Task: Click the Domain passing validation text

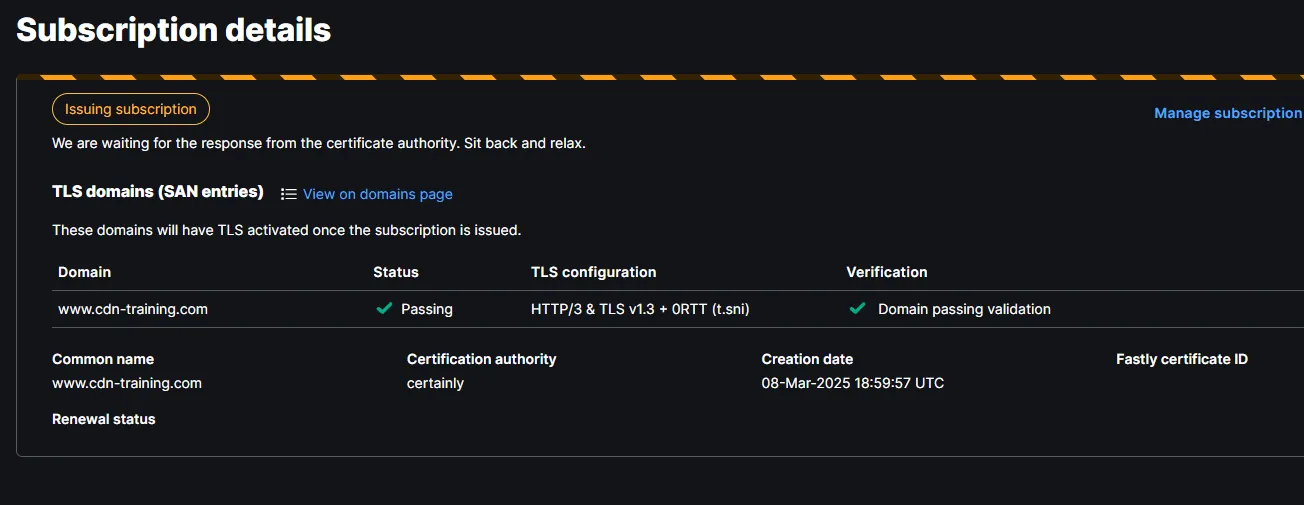Action: click(964, 309)
